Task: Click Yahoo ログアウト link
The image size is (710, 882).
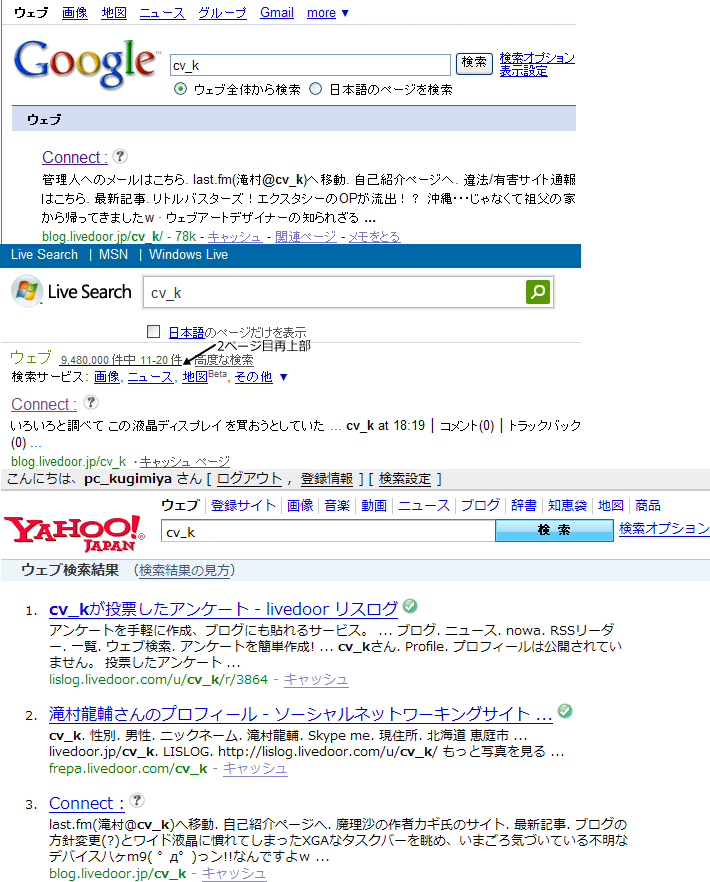Action: [x=249, y=479]
